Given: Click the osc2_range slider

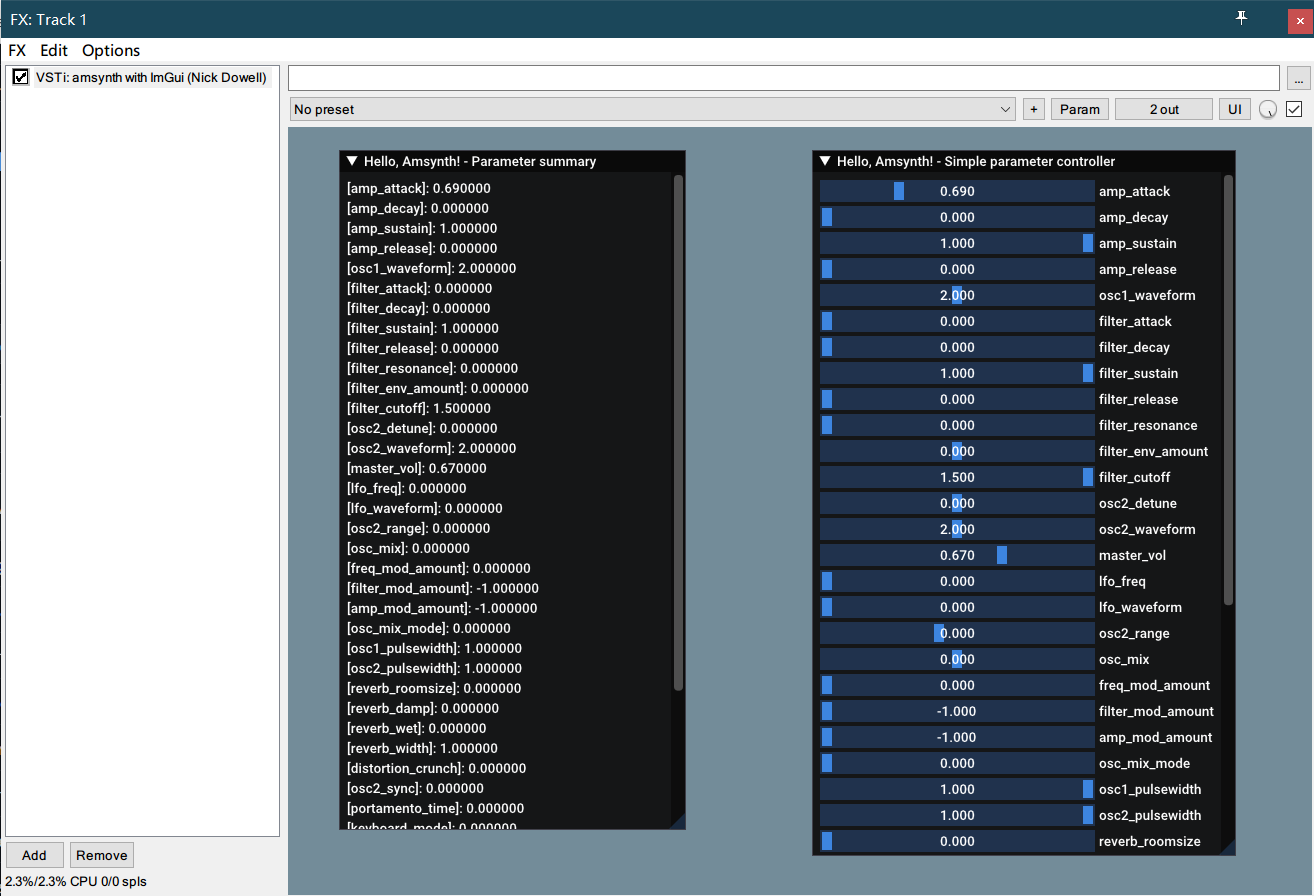Looking at the screenshot, I should (957, 633).
